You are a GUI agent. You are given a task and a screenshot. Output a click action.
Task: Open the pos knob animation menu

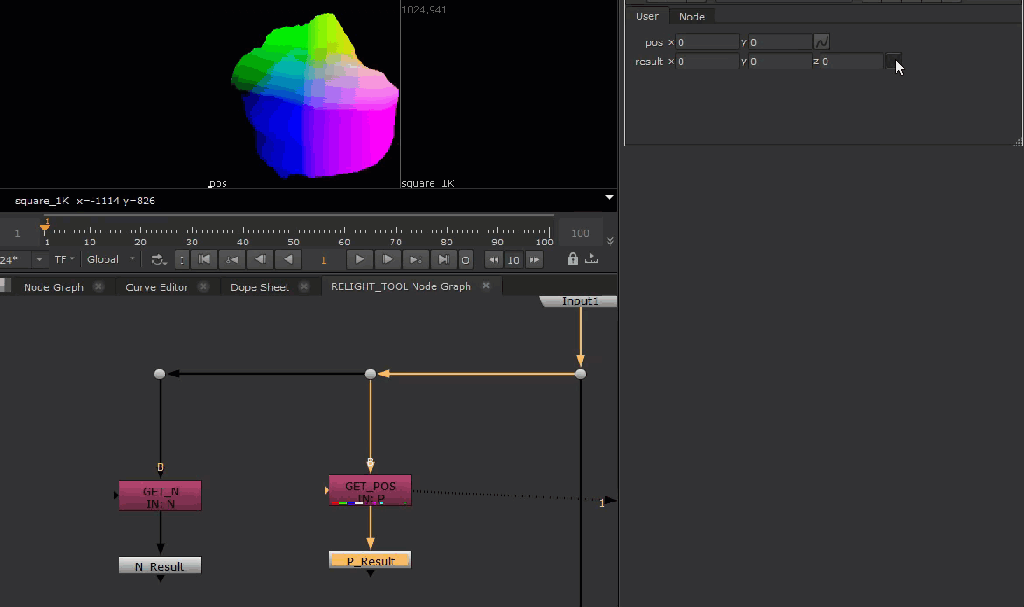(821, 42)
